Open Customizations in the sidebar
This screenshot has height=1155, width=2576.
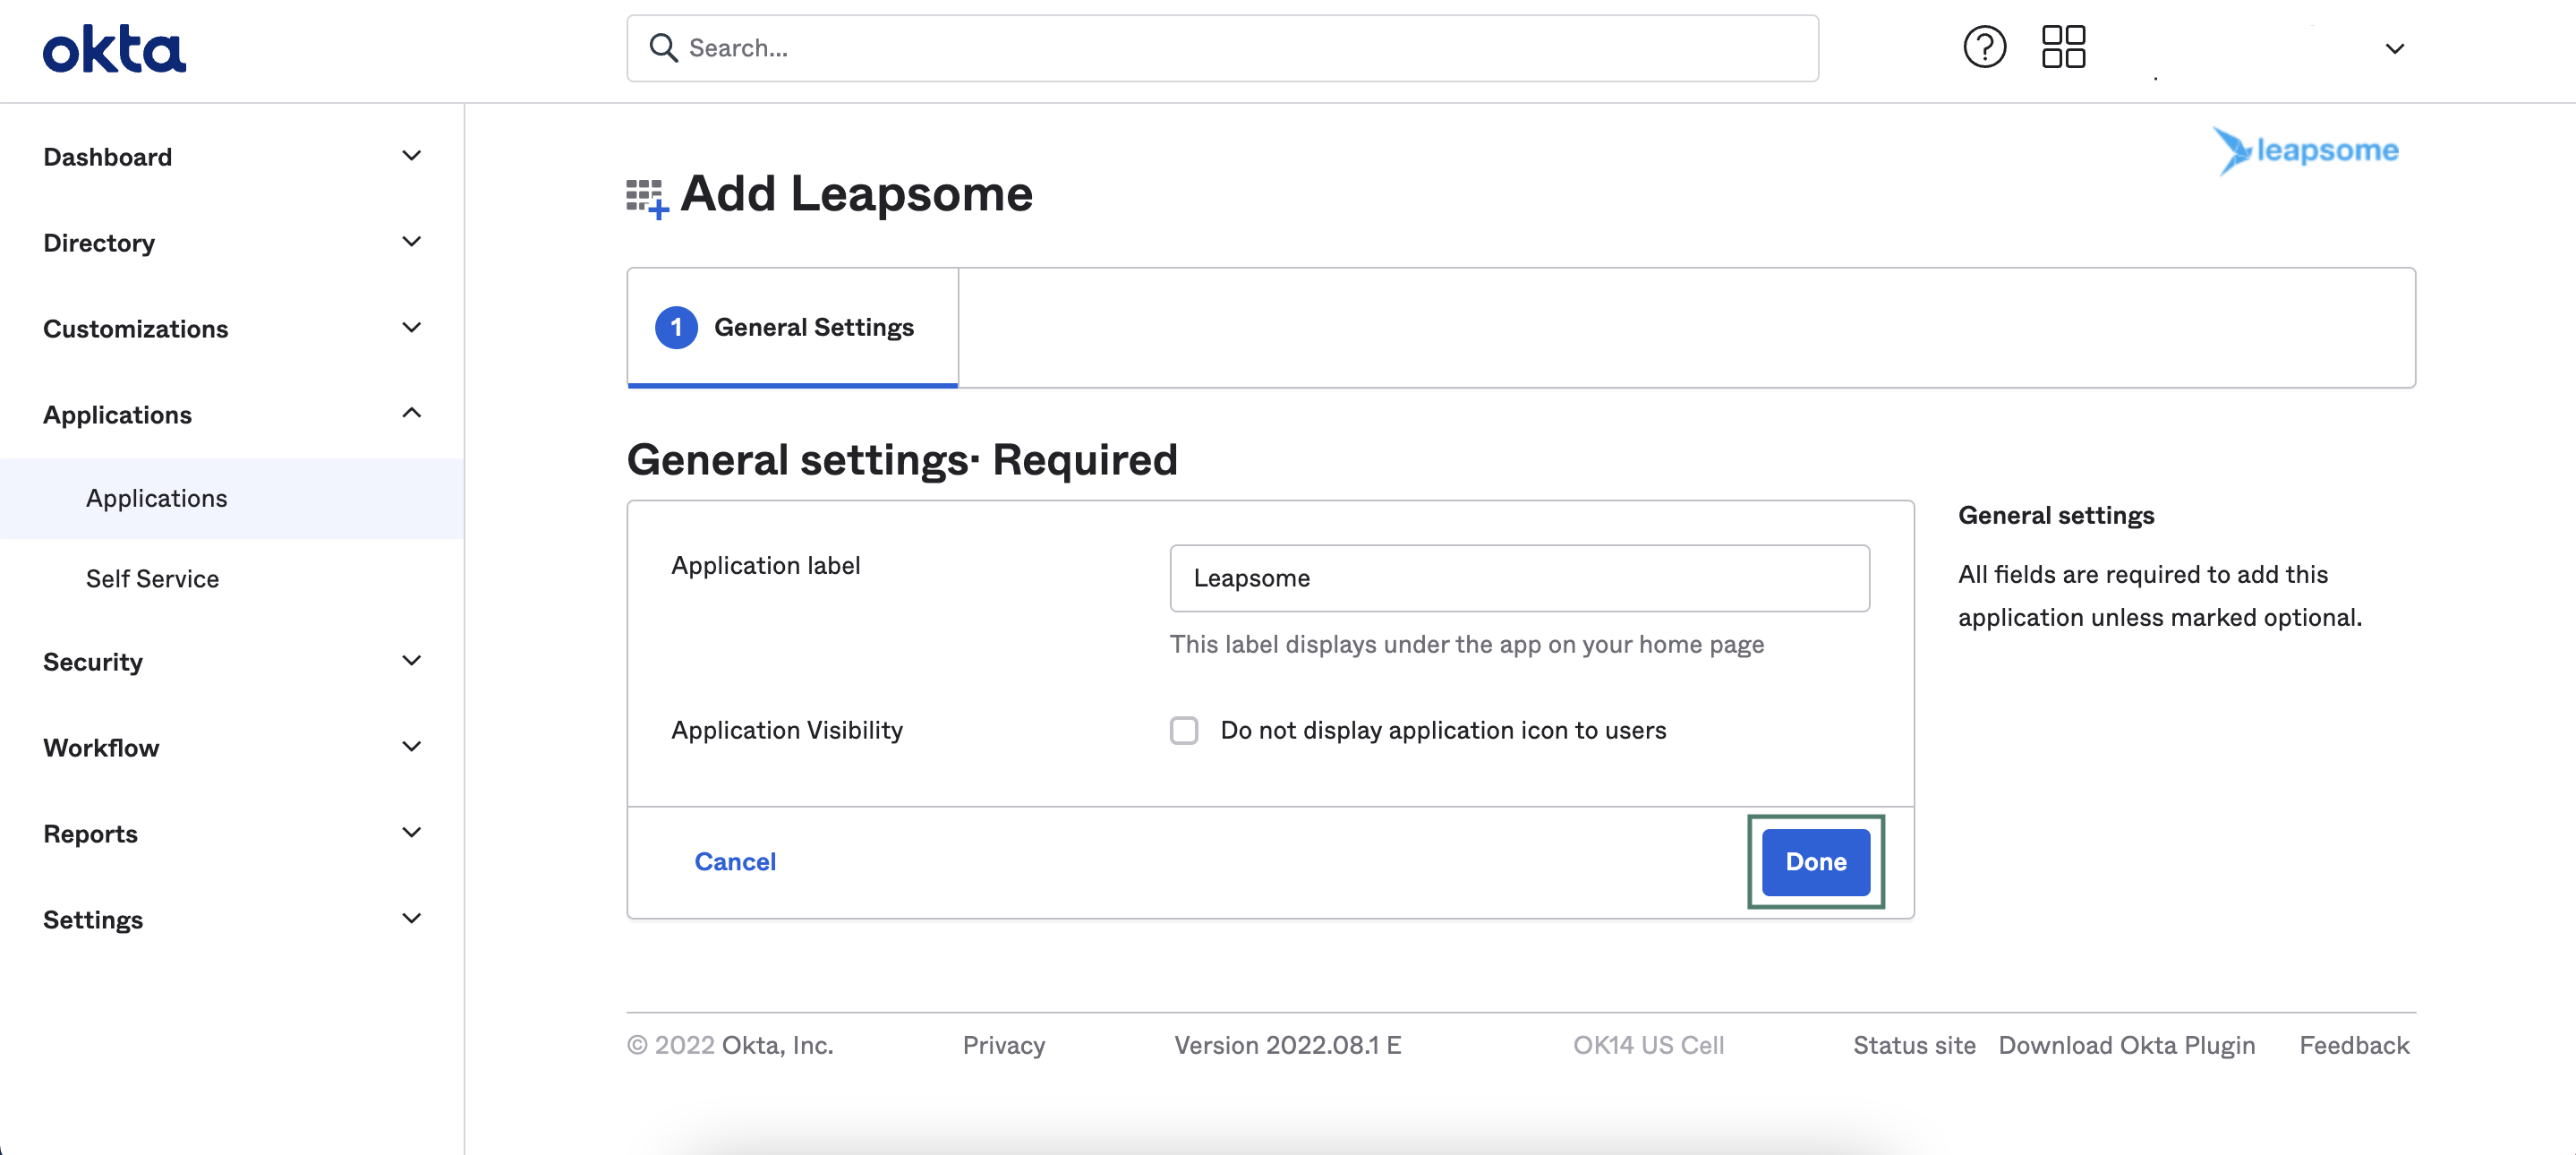tap(135, 329)
